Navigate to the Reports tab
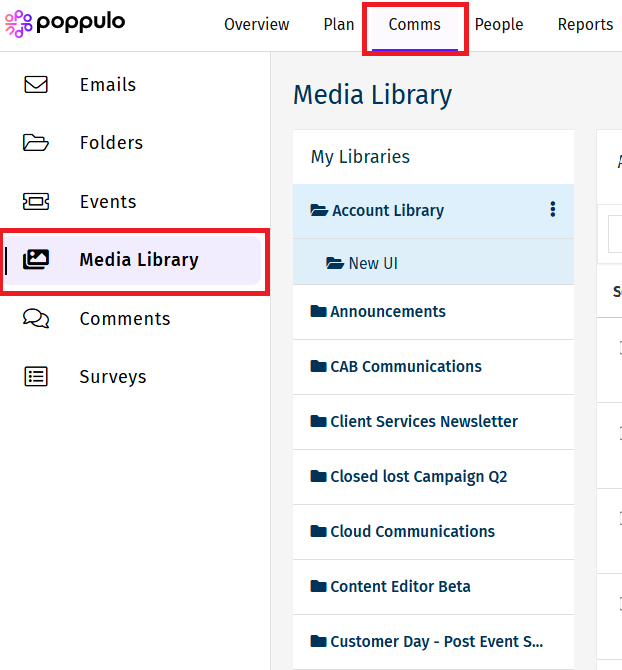 pos(585,25)
